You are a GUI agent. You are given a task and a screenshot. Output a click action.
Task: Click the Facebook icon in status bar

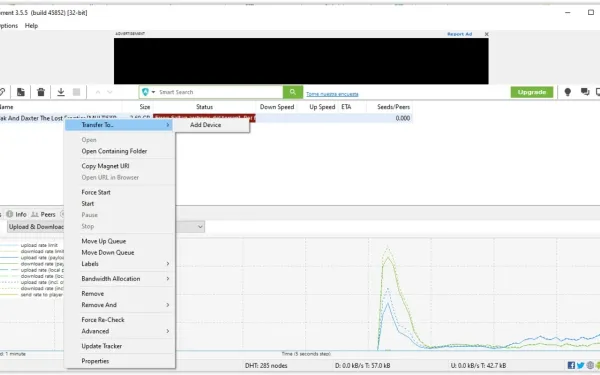pos(571,365)
